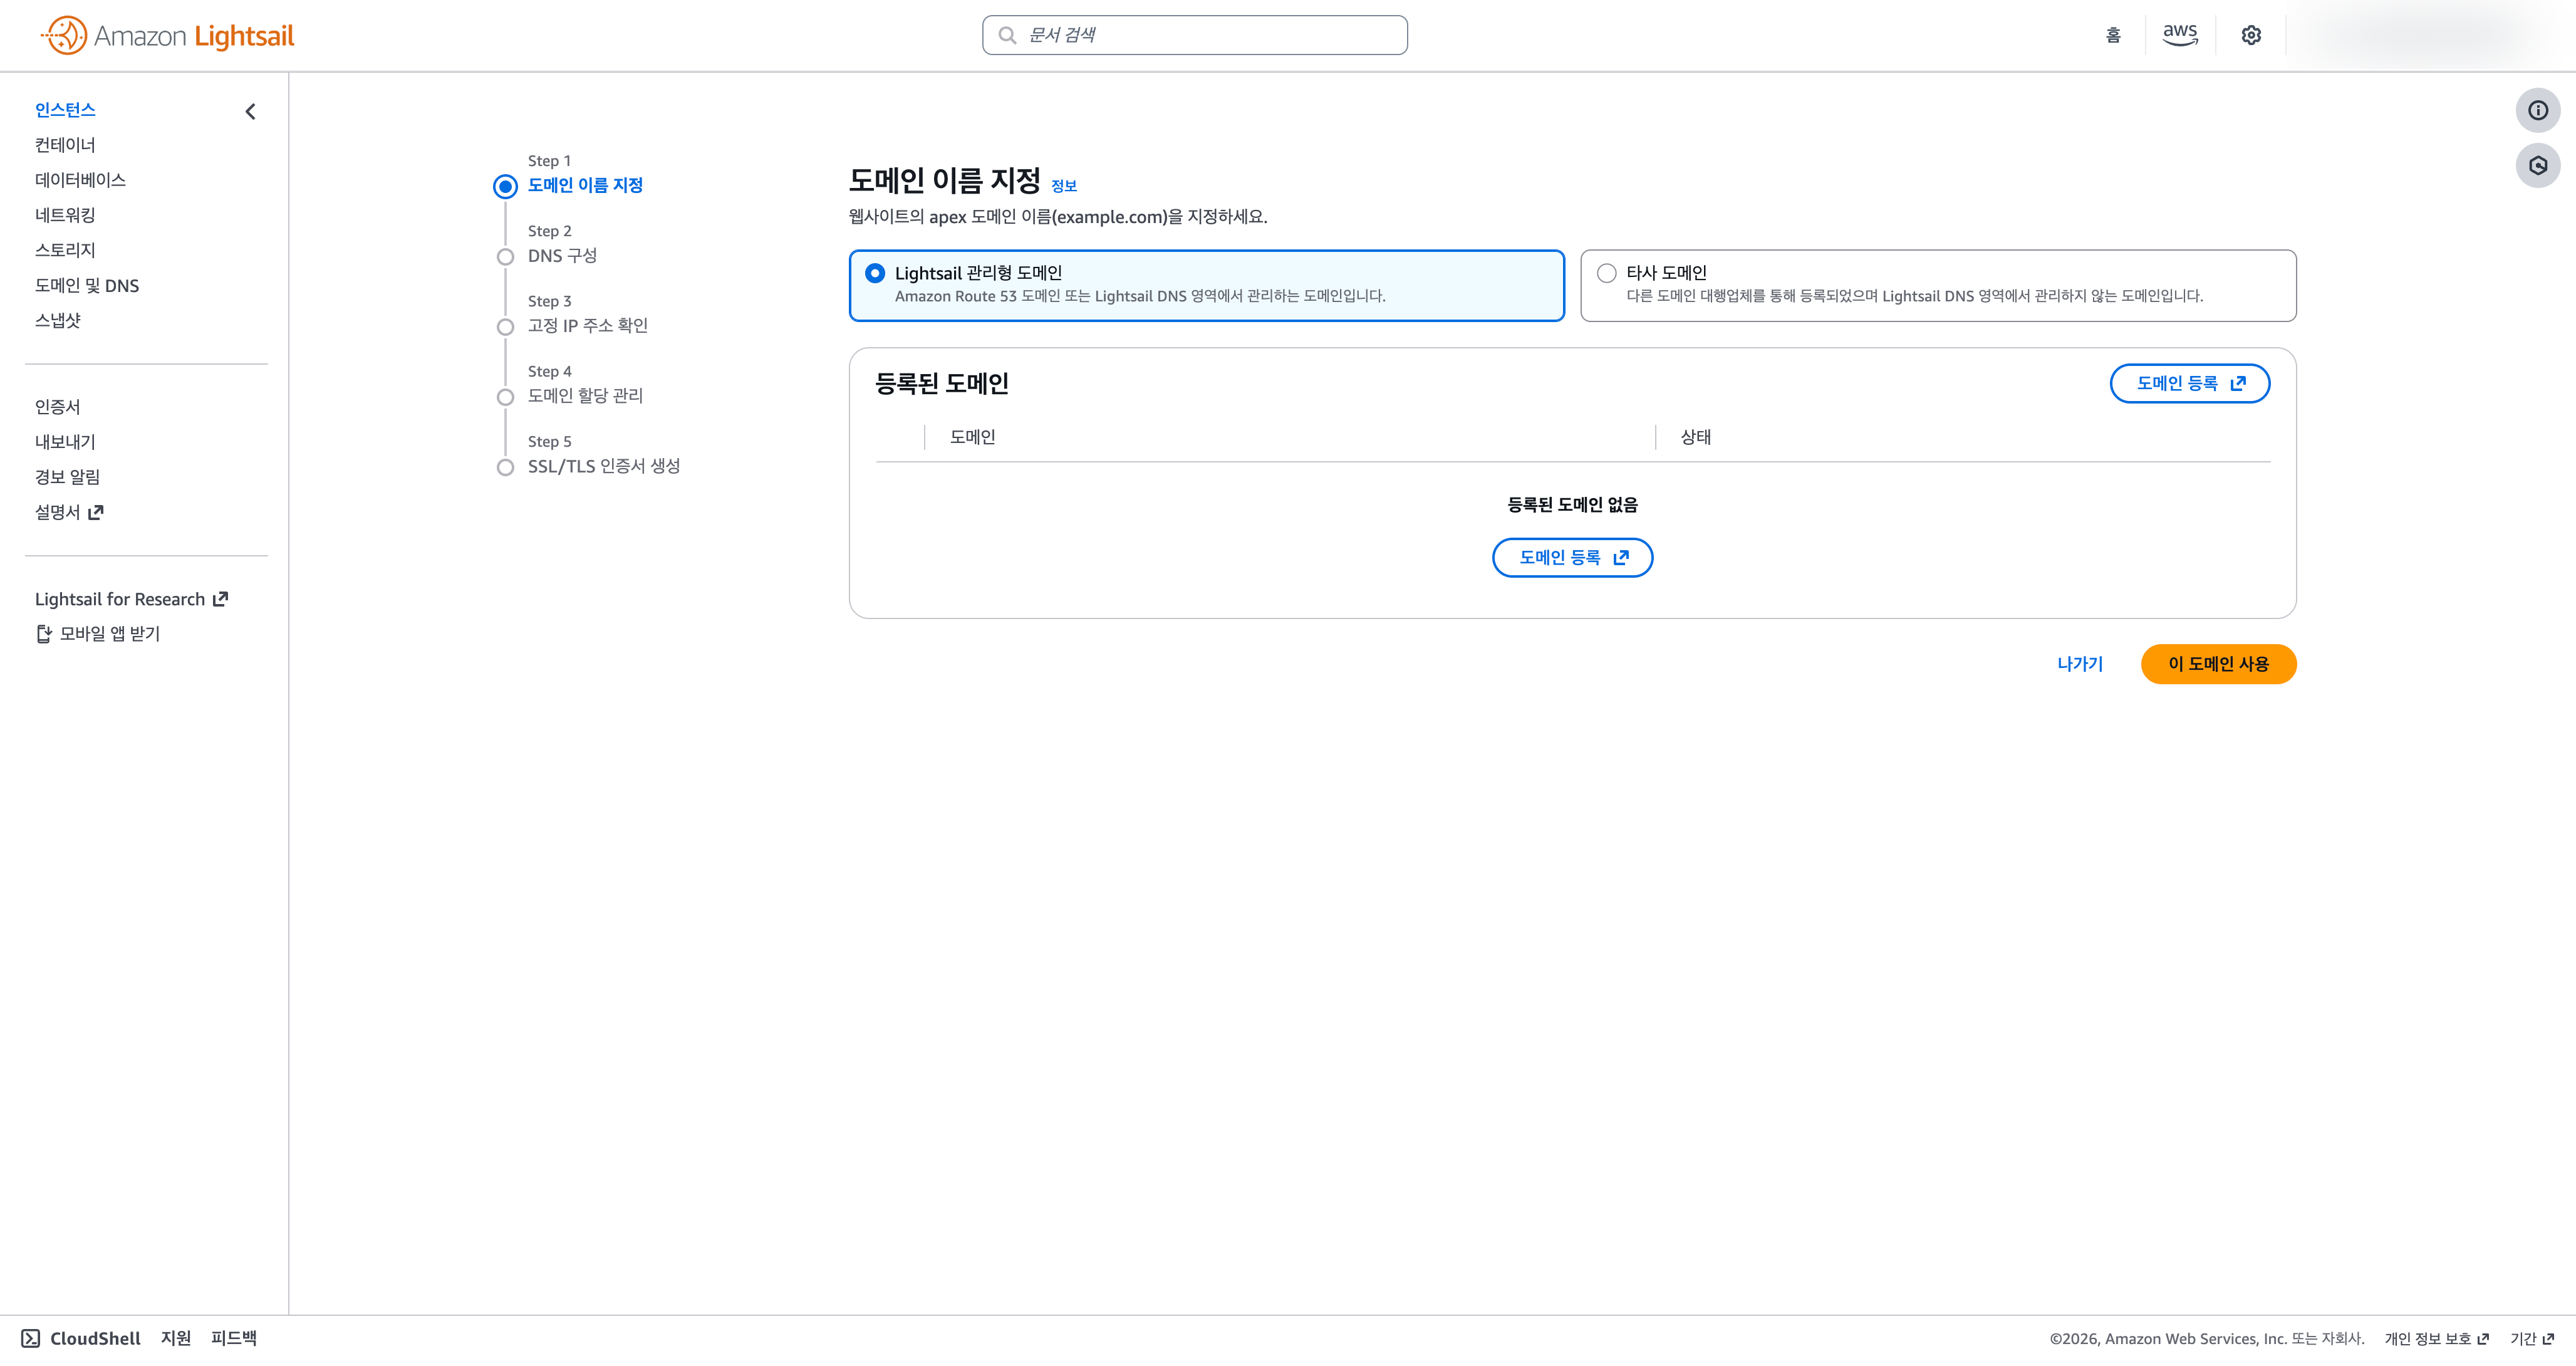Click the Amazon Lightsail logo
This screenshot has height=1366, width=2576.
coord(167,36)
